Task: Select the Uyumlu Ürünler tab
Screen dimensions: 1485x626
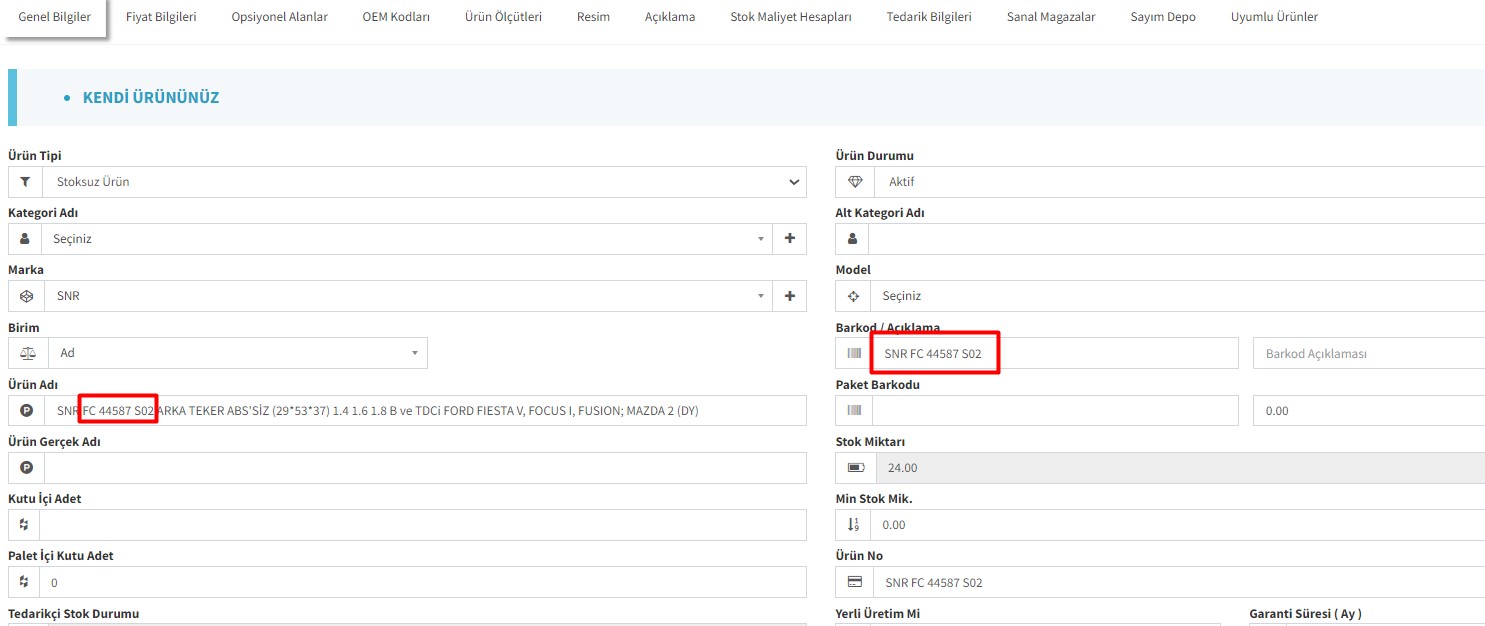Action: coord(1273,17)
